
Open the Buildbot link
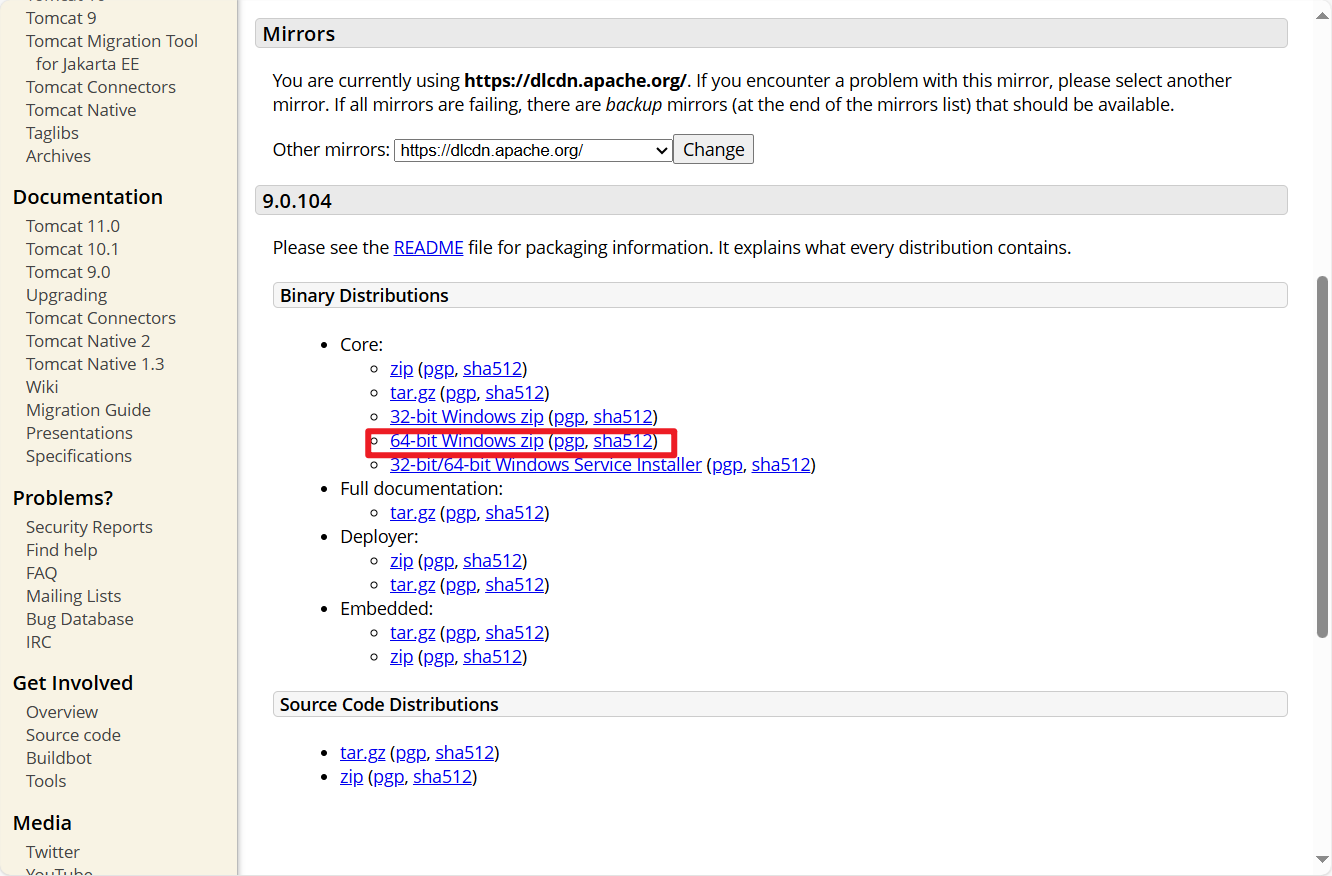[59, 758]
